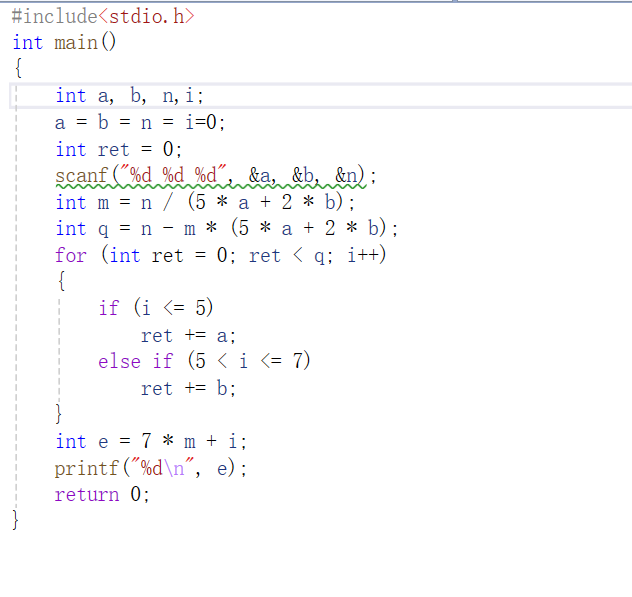Click the 'int ret = 0;' statement

click(x=118, y=149)
